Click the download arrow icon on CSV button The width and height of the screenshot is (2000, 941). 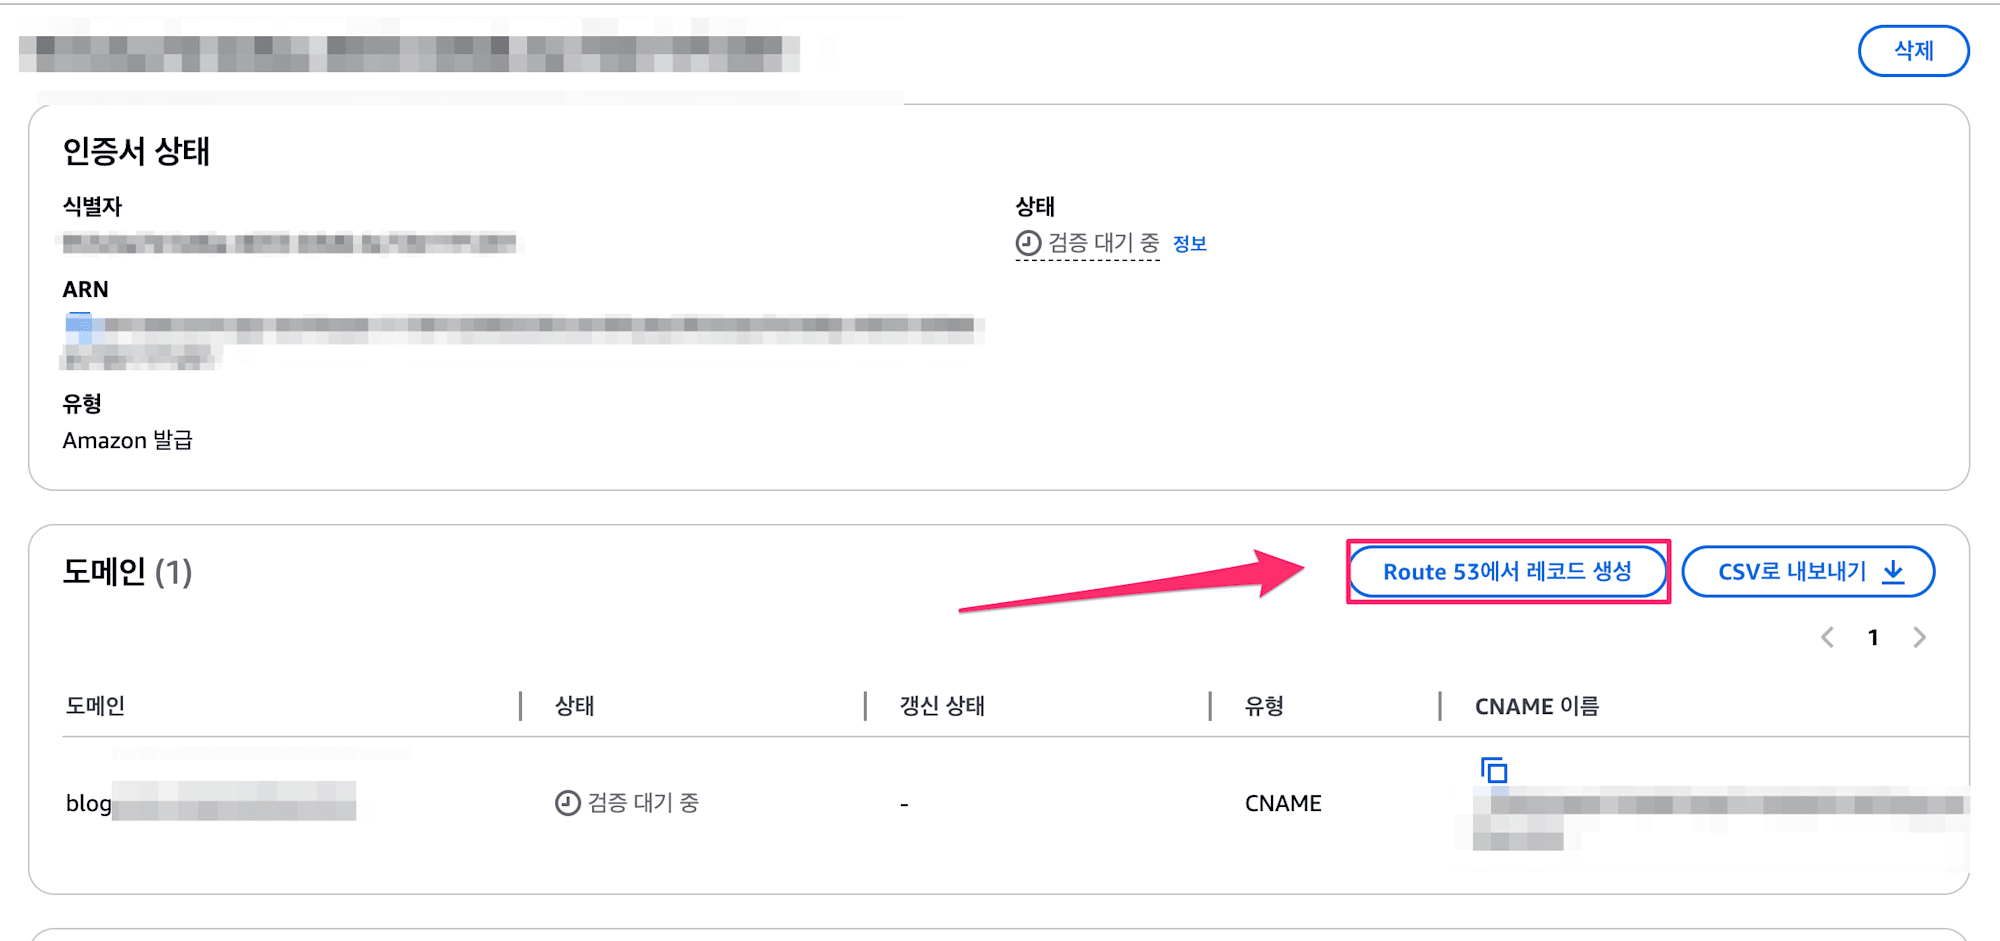tap(1893, 572)
